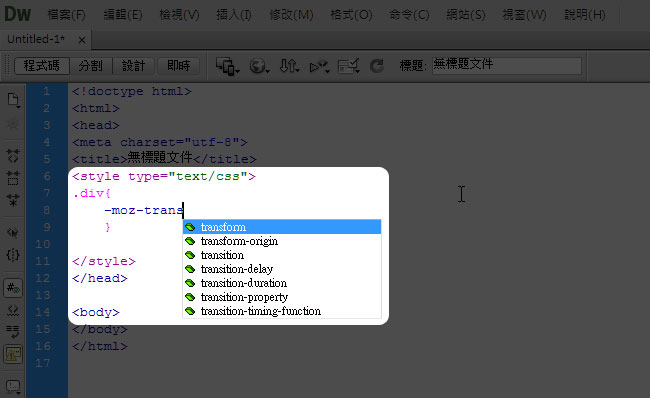Open the 檢視(V) menu

pos(179,15)
